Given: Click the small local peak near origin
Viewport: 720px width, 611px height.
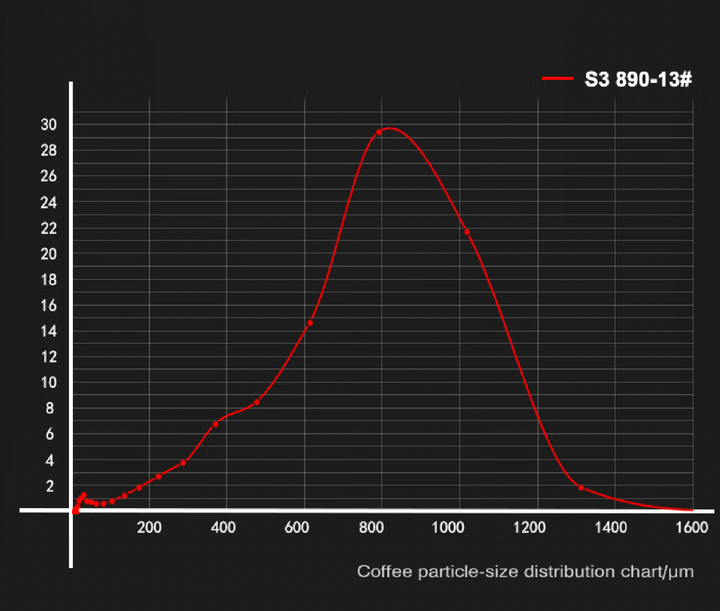Looking at the screenshot, I should [x=84, y=495].
